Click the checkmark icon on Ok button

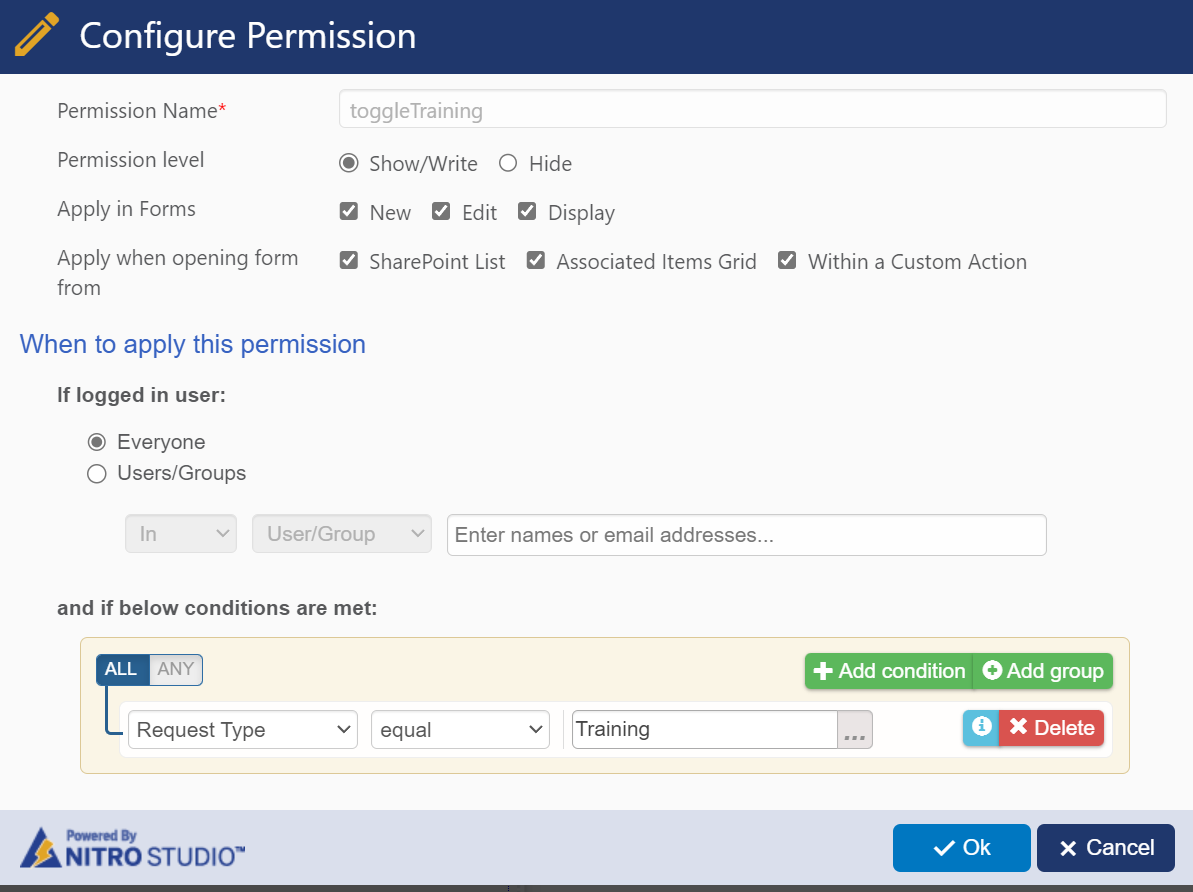pyautogui.click(x=944, y=848)
